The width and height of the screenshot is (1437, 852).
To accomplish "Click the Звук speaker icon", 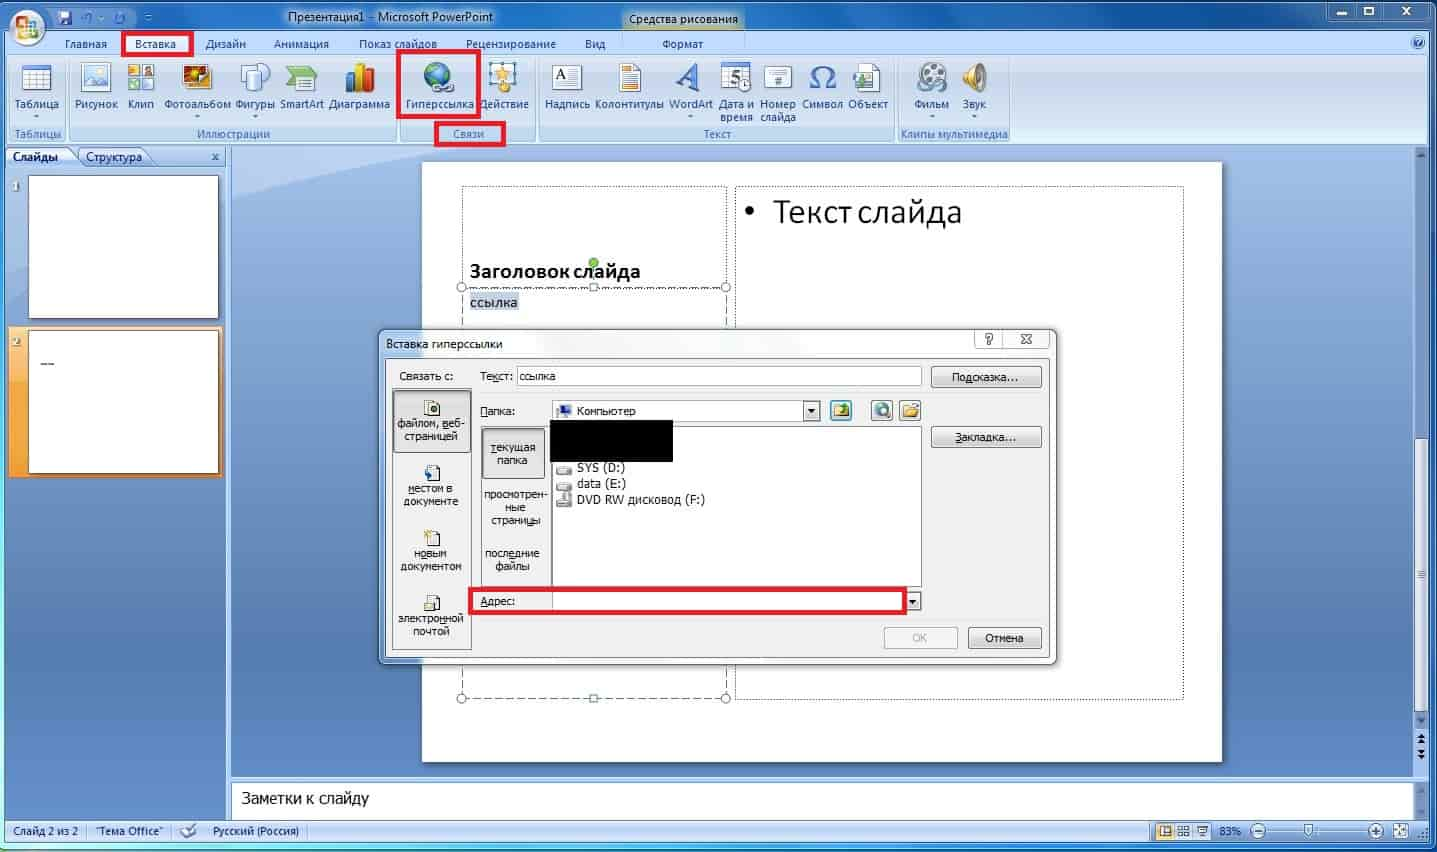I will 974,77.
